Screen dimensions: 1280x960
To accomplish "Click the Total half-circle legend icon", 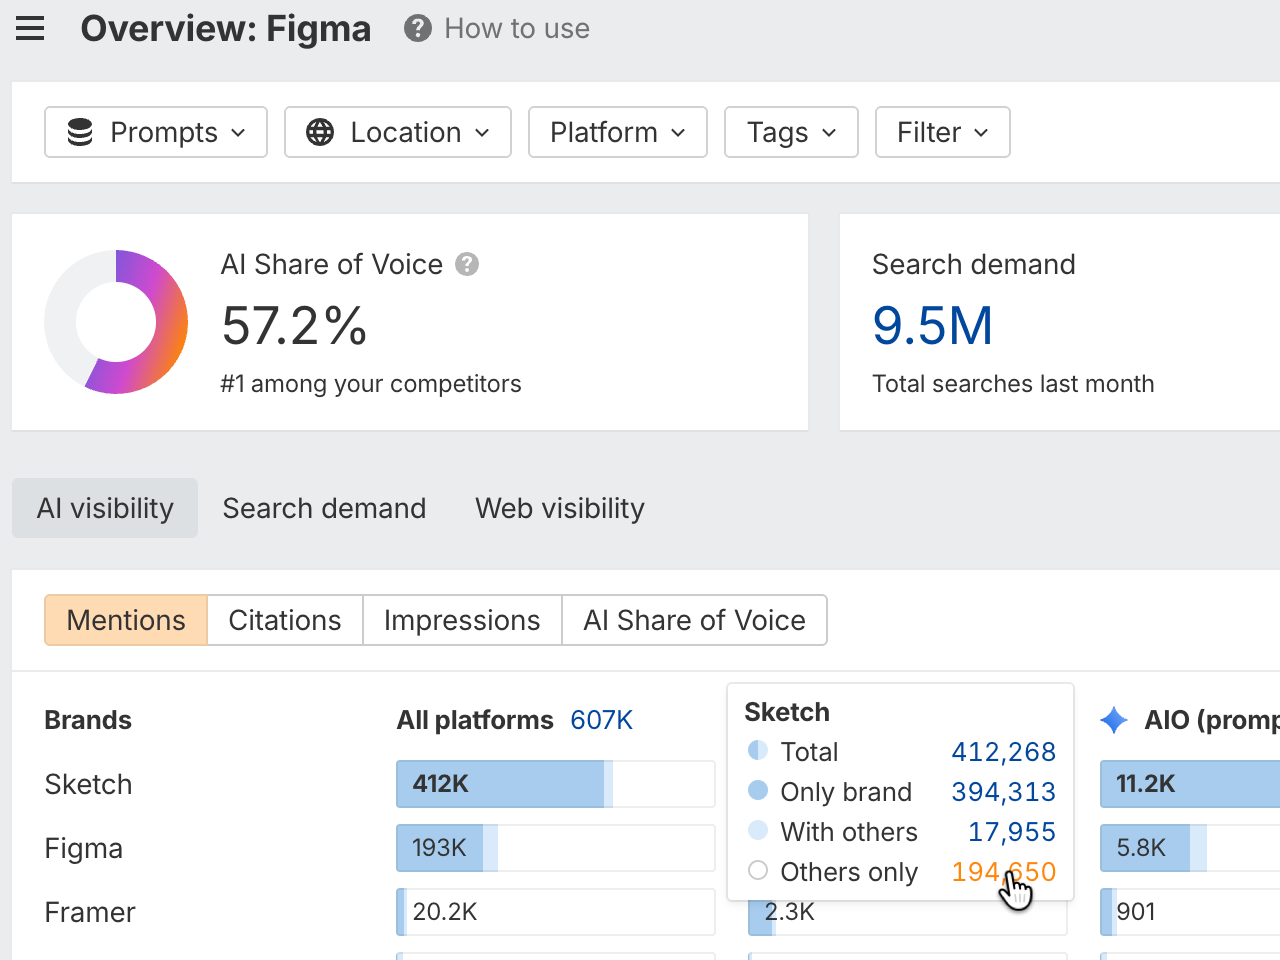I will [x=758, y=751].
